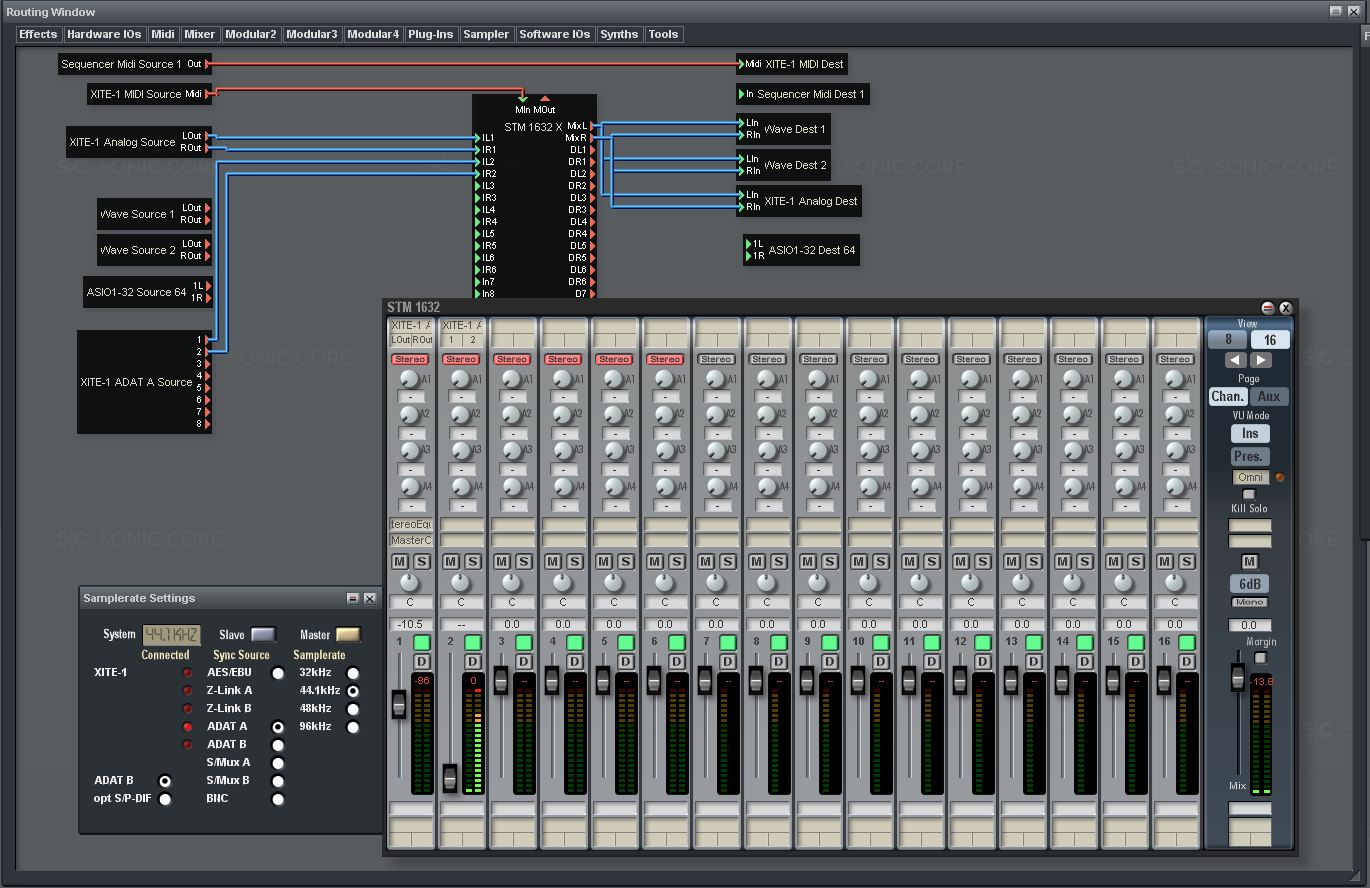Screen dimensions: 1370x888
Task: Click the MasterC insert slot on channel 1
Action: (410, 540)
